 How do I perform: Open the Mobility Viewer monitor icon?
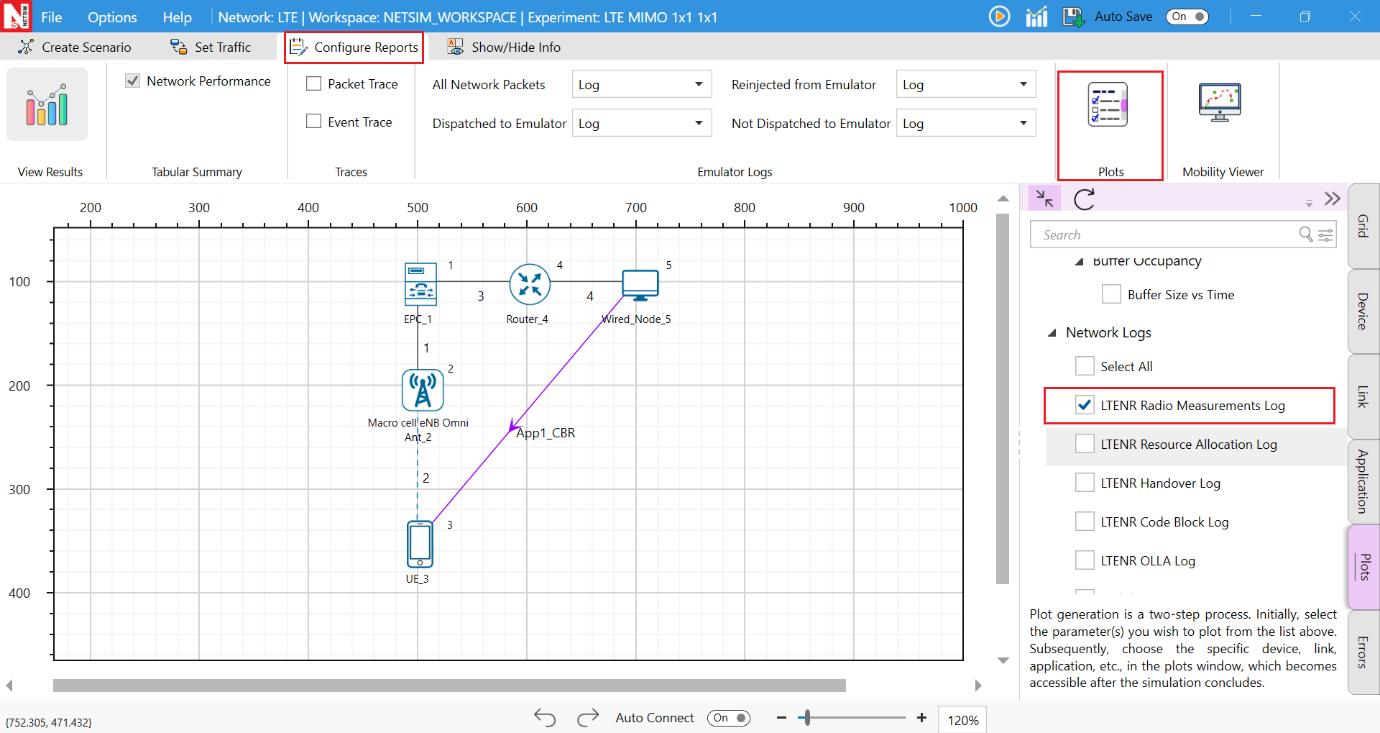(1219, 103)
